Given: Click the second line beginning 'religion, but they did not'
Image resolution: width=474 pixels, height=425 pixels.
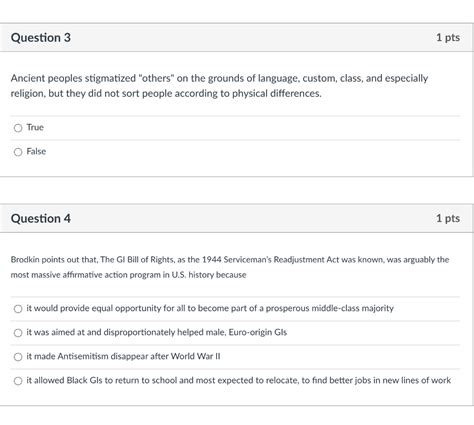Looking at the screenshot, I should point(166,94).
